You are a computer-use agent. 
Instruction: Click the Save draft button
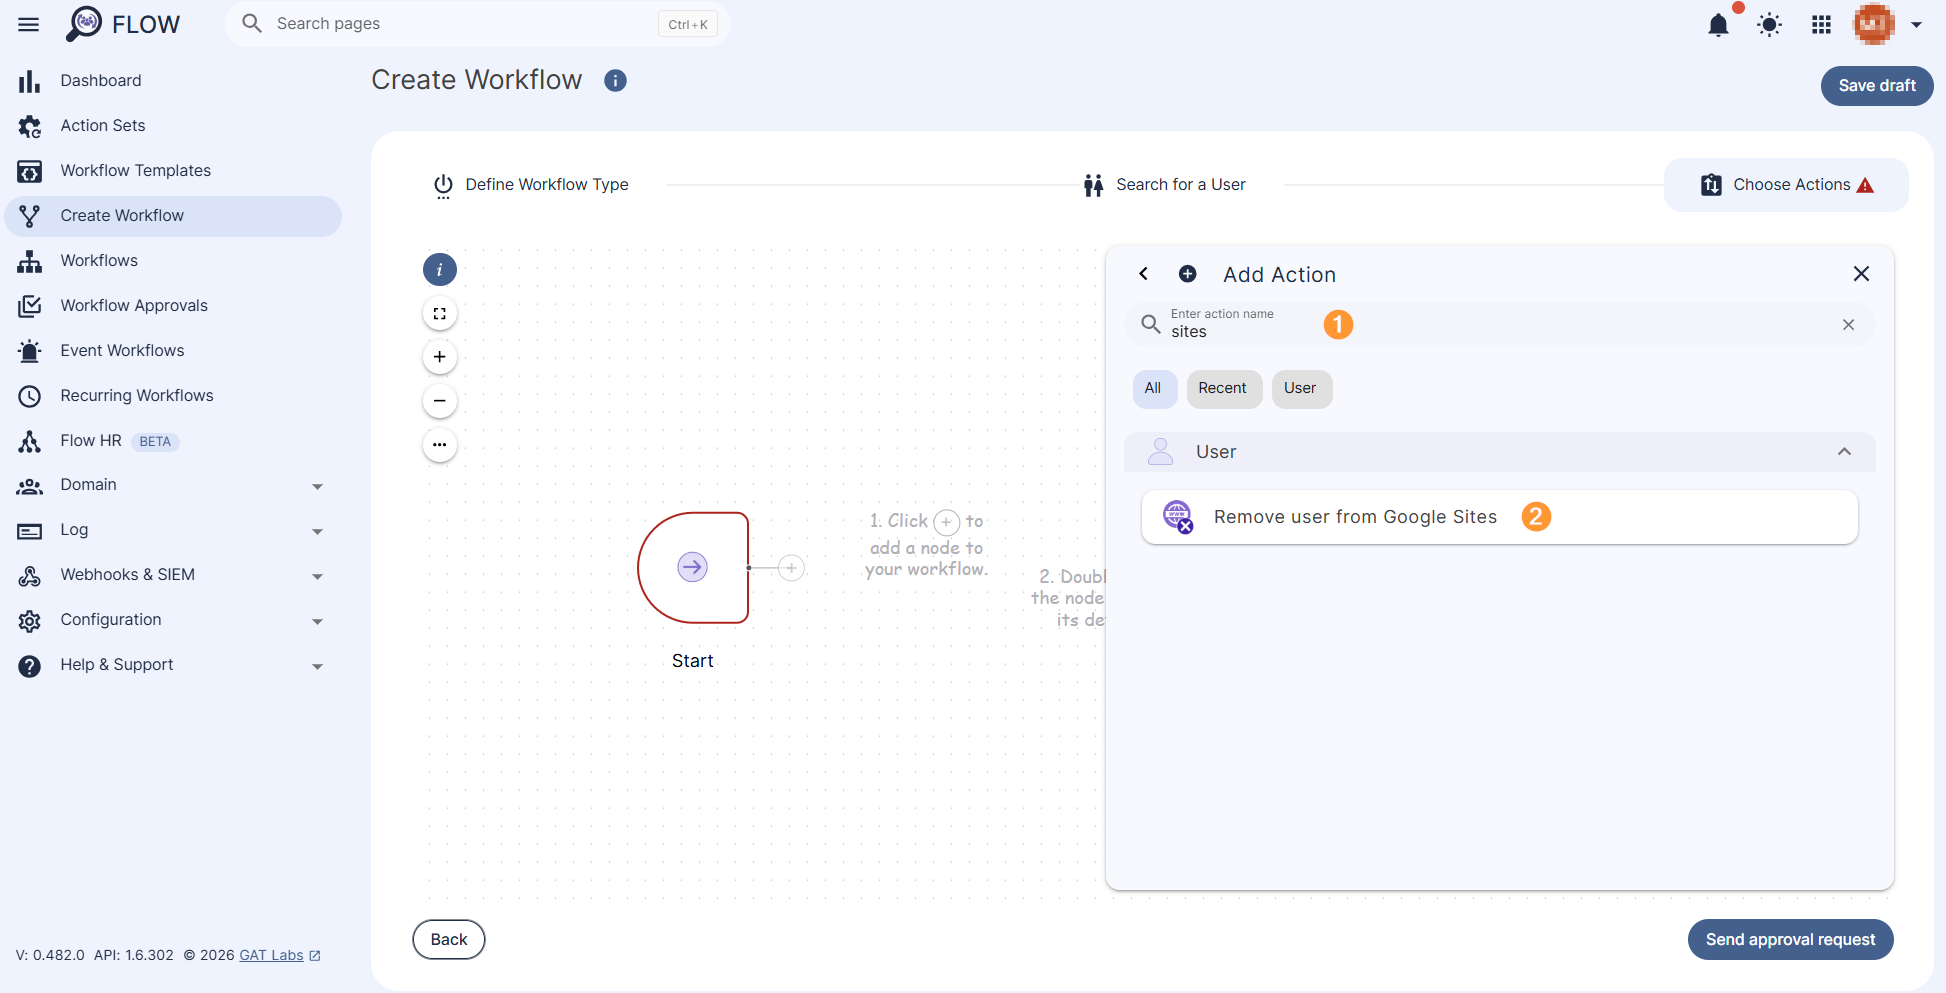click(x=1877, y=86)
